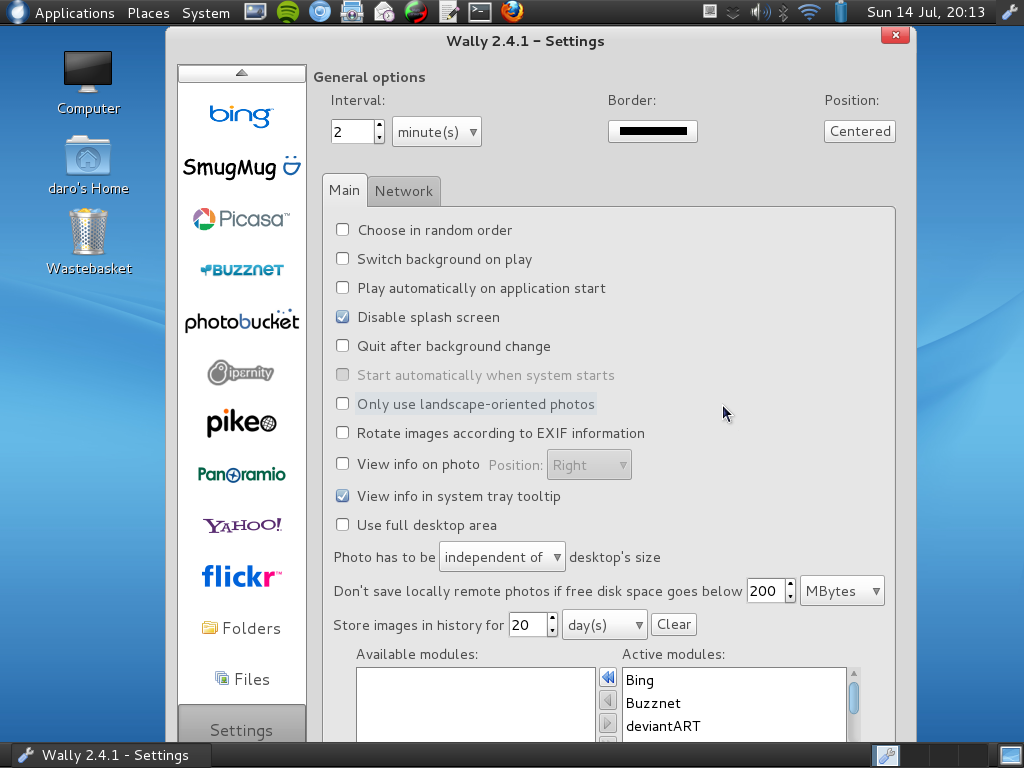This screenshot has height=768, width=1024.
Task: Open the Computer desktop icon
Action: [x=88, y=83]
